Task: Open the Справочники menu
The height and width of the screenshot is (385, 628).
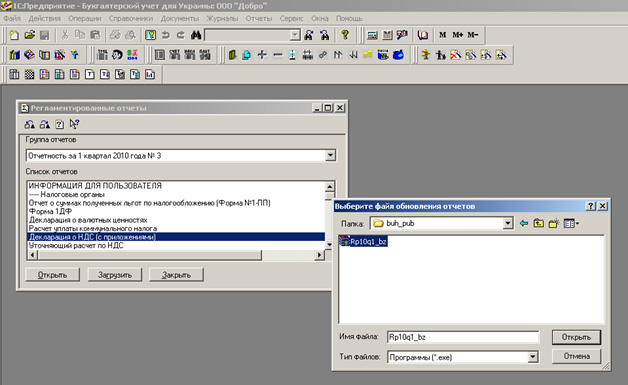Action: coord(131,18)
